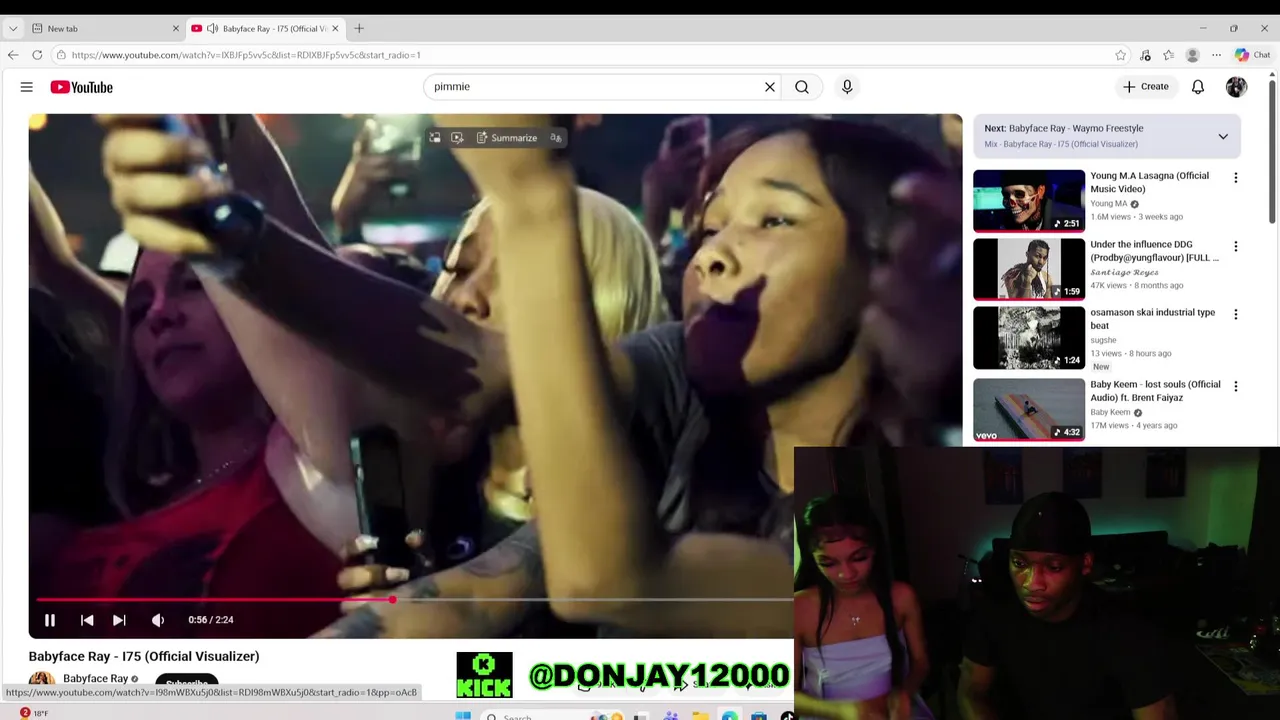Skip to the next video
1280x720 pixels.
click(119, 620)
